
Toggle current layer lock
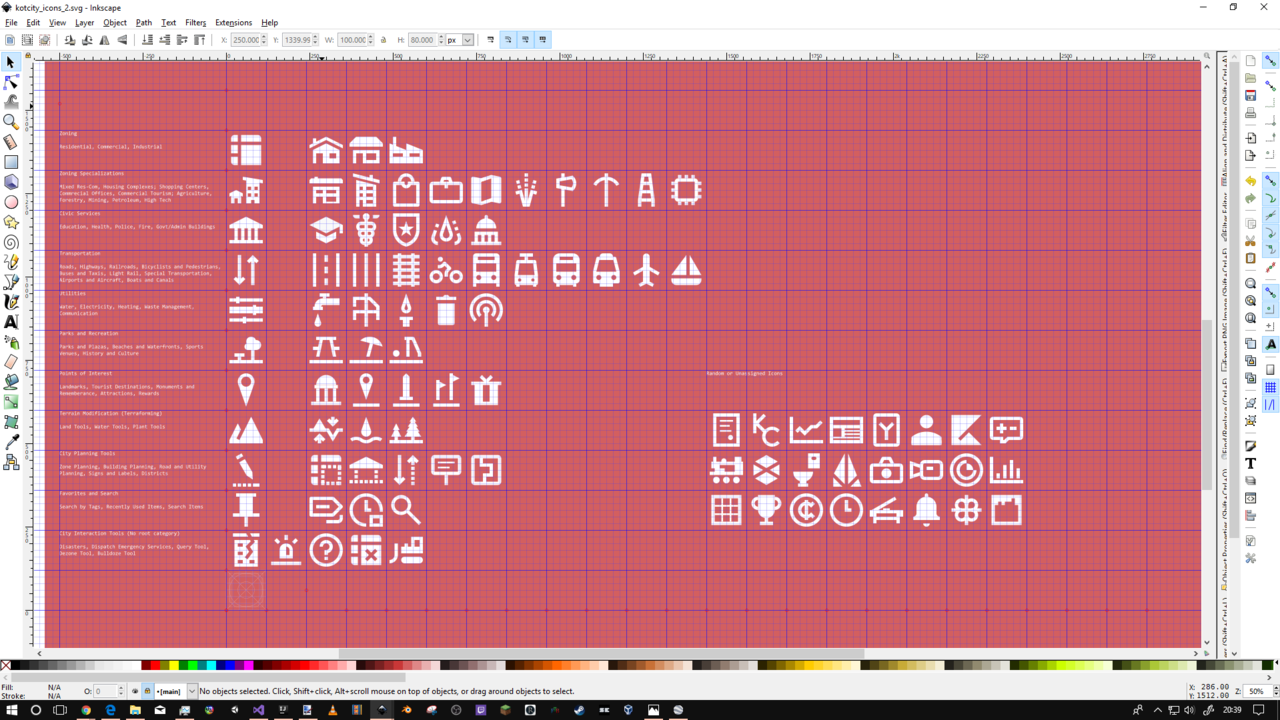tap(147, 691)
